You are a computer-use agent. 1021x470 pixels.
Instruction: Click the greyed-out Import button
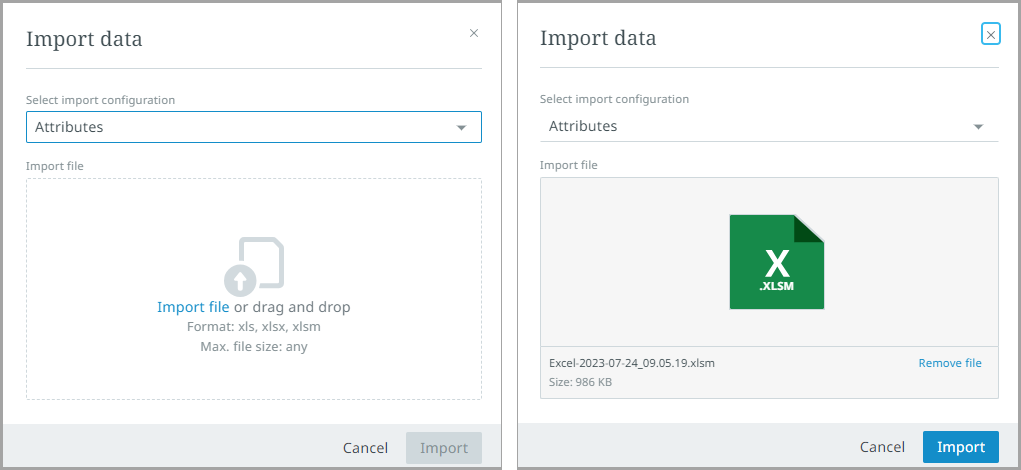443,448
